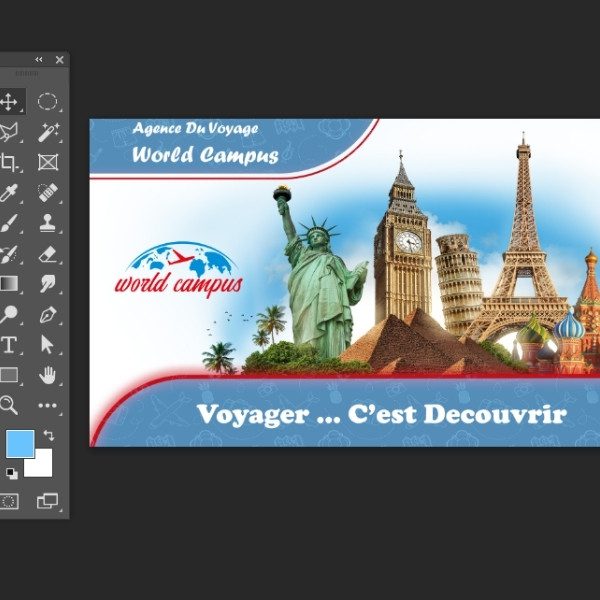
Task: Activate the Crop tool
Action: pos(9,162)
